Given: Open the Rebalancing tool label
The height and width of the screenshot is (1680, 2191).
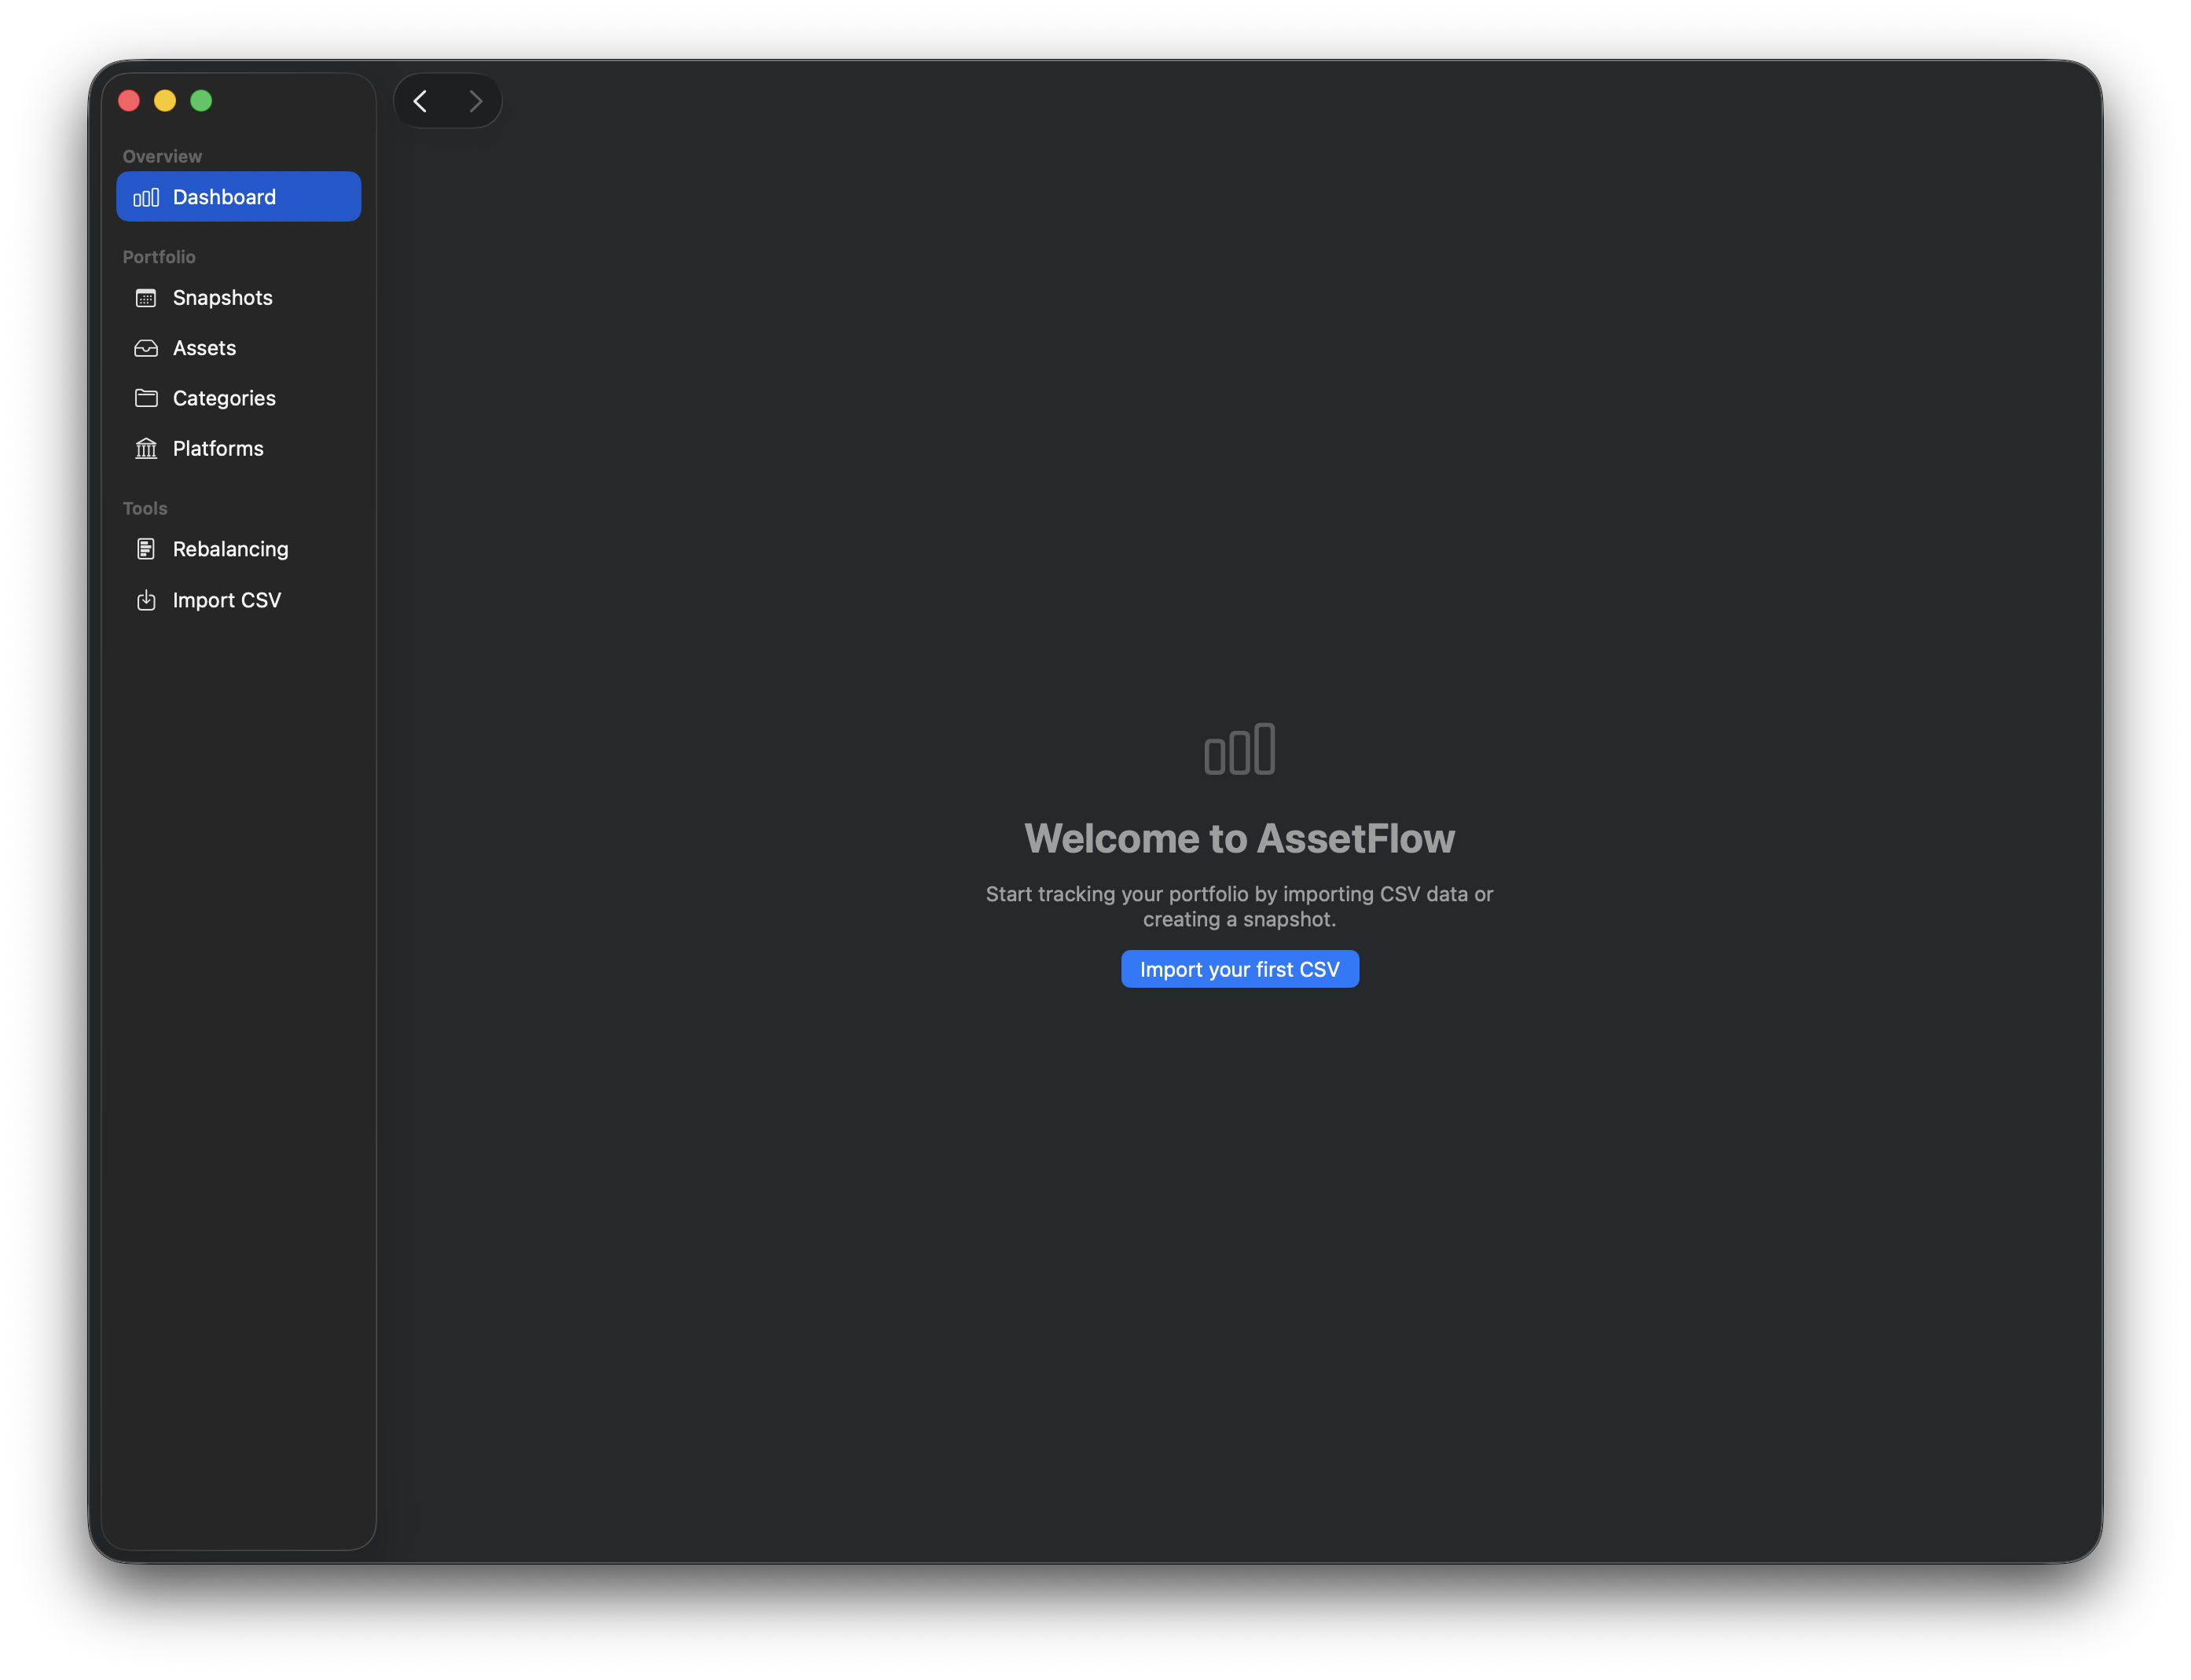Looking at the screenshot, I should pyautogui.click(x=230, y=549).
